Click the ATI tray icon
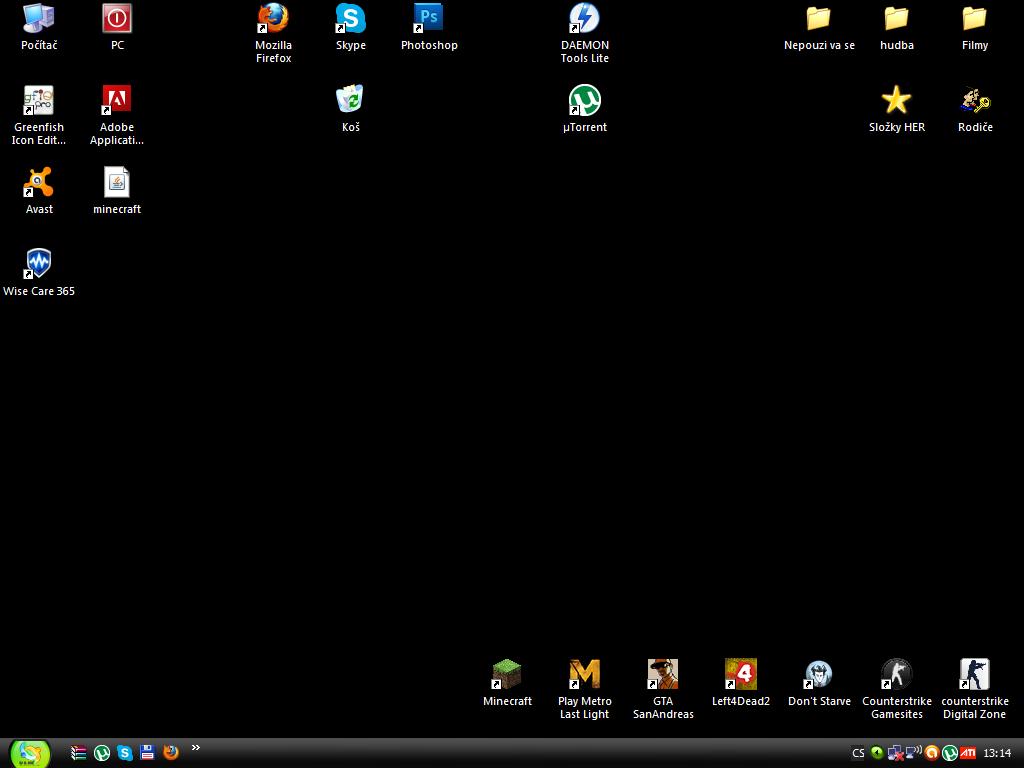Screen dimensions: 1024x768 coord(968,753)
